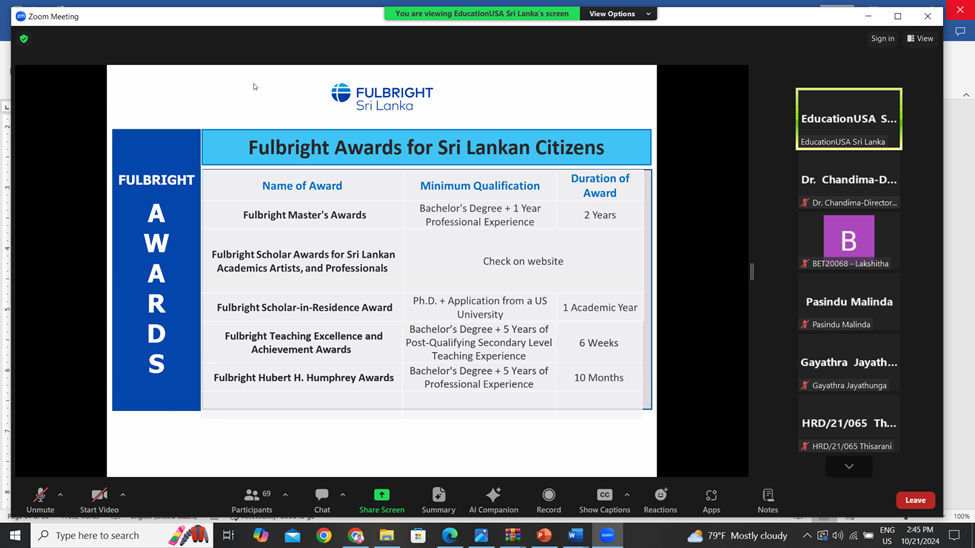Open View Options dropdown
Viewport: 975px width, 548px height.
[619, 14]
